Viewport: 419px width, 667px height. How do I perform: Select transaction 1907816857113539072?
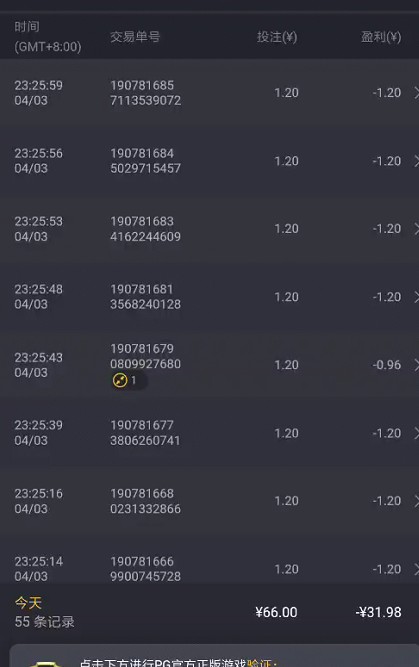[145, 93]
